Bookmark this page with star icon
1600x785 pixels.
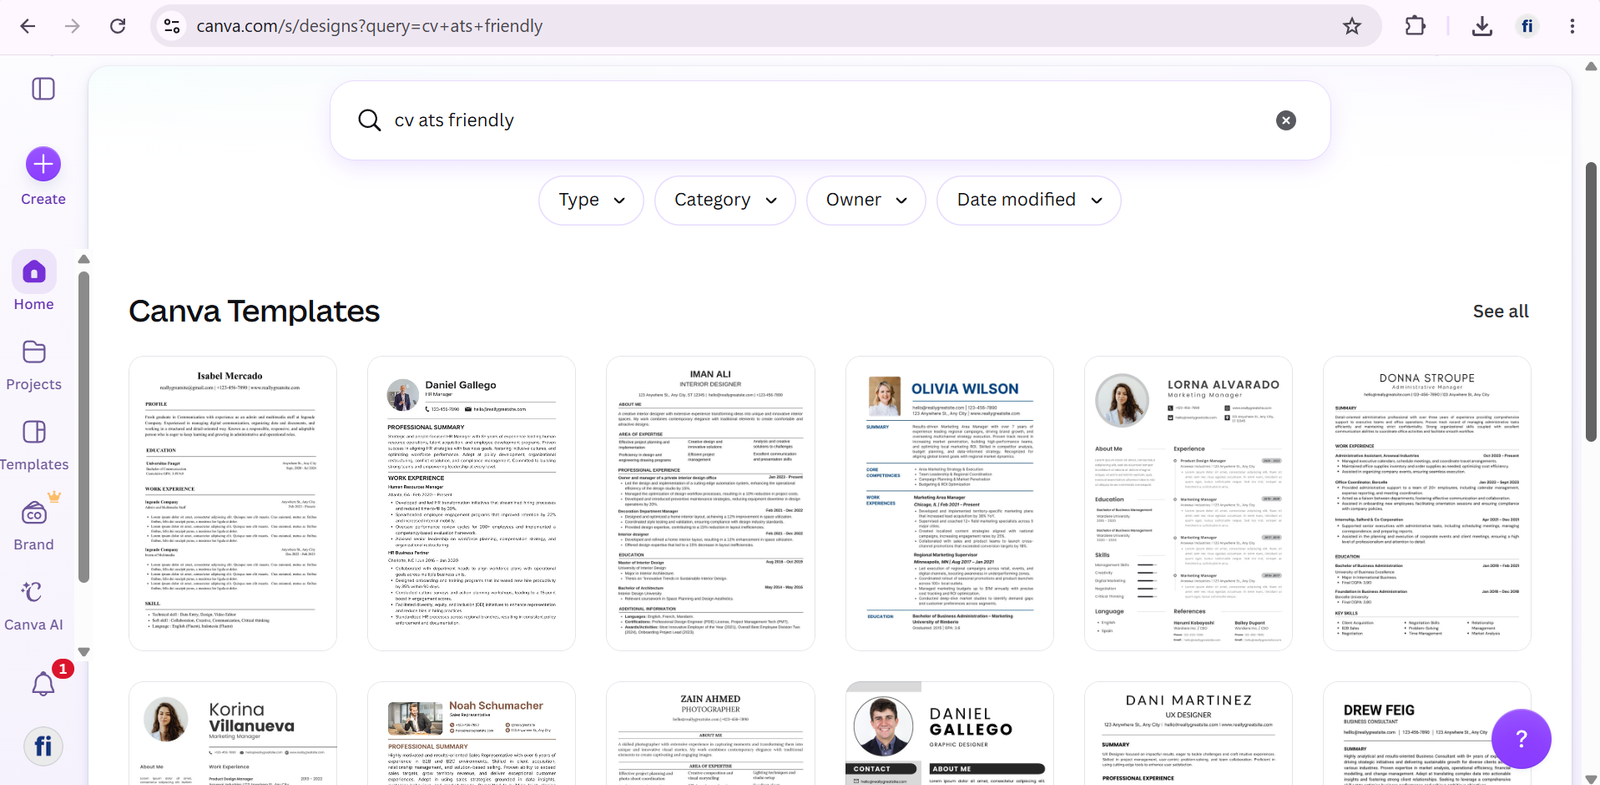[x=1352, y=26]
